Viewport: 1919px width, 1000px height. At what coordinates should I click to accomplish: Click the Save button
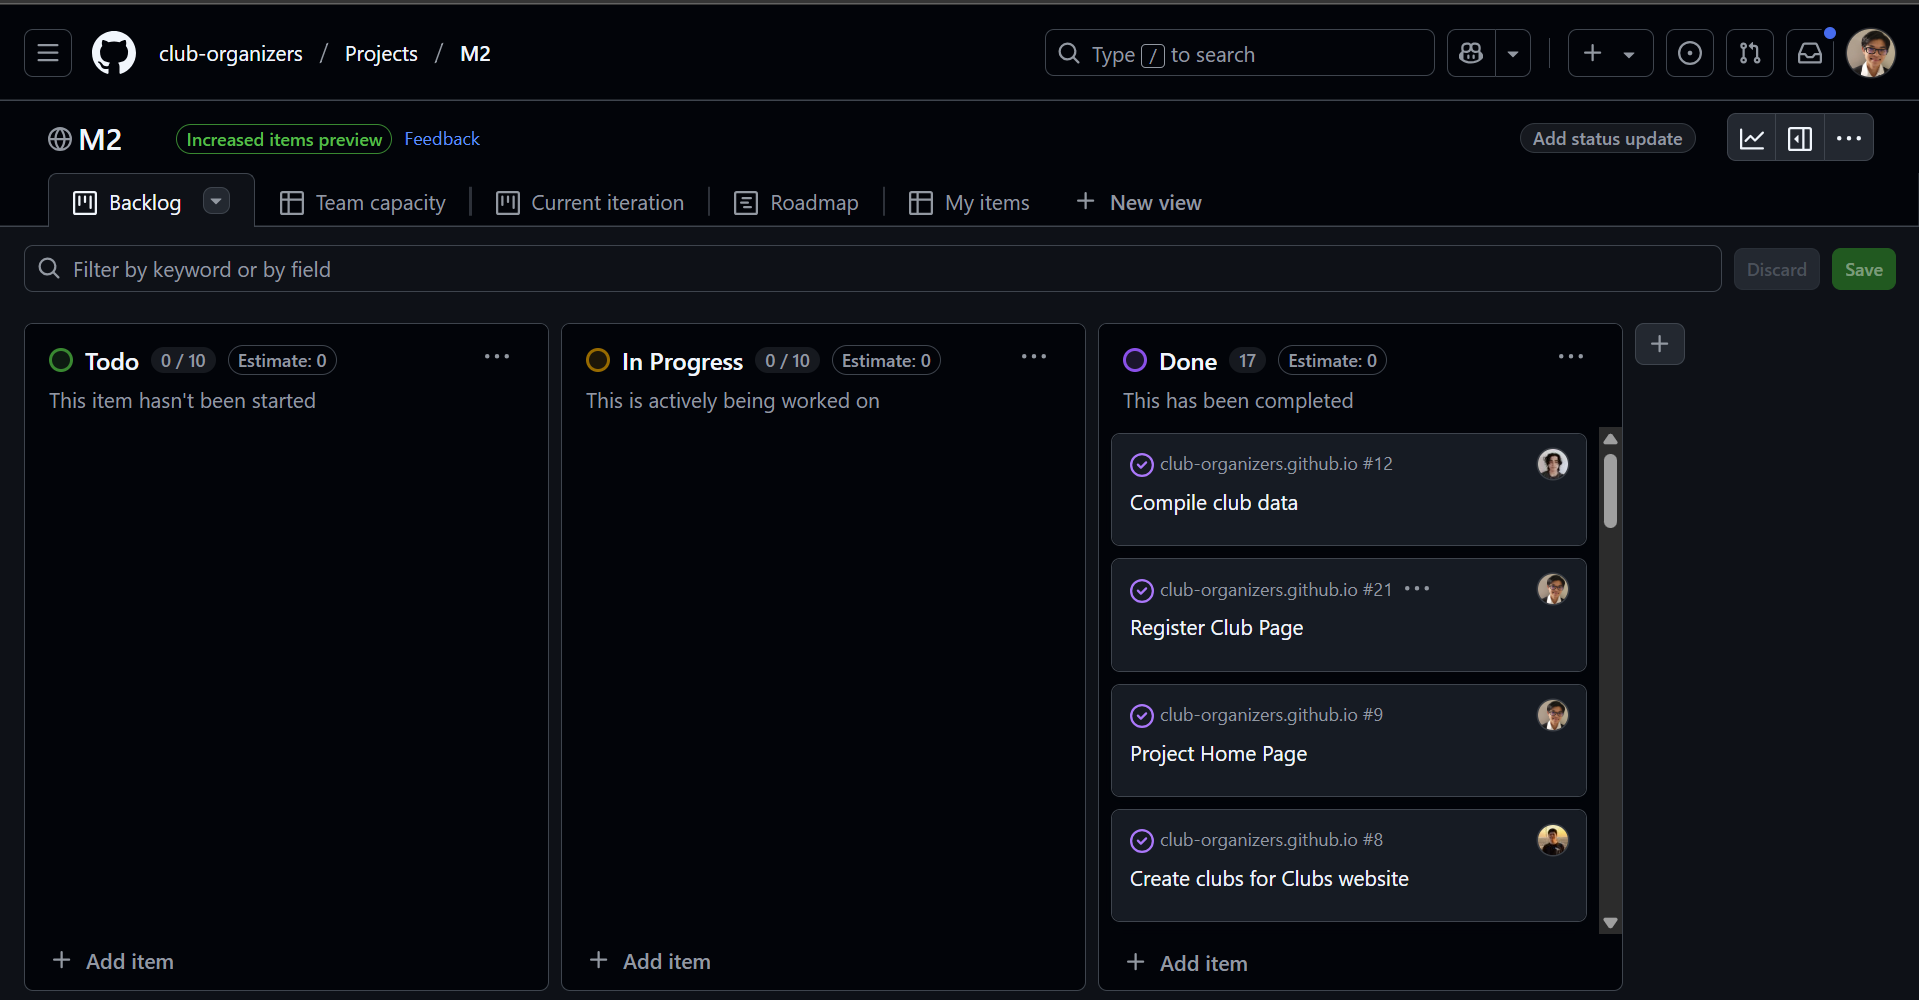coord(1863,270)
